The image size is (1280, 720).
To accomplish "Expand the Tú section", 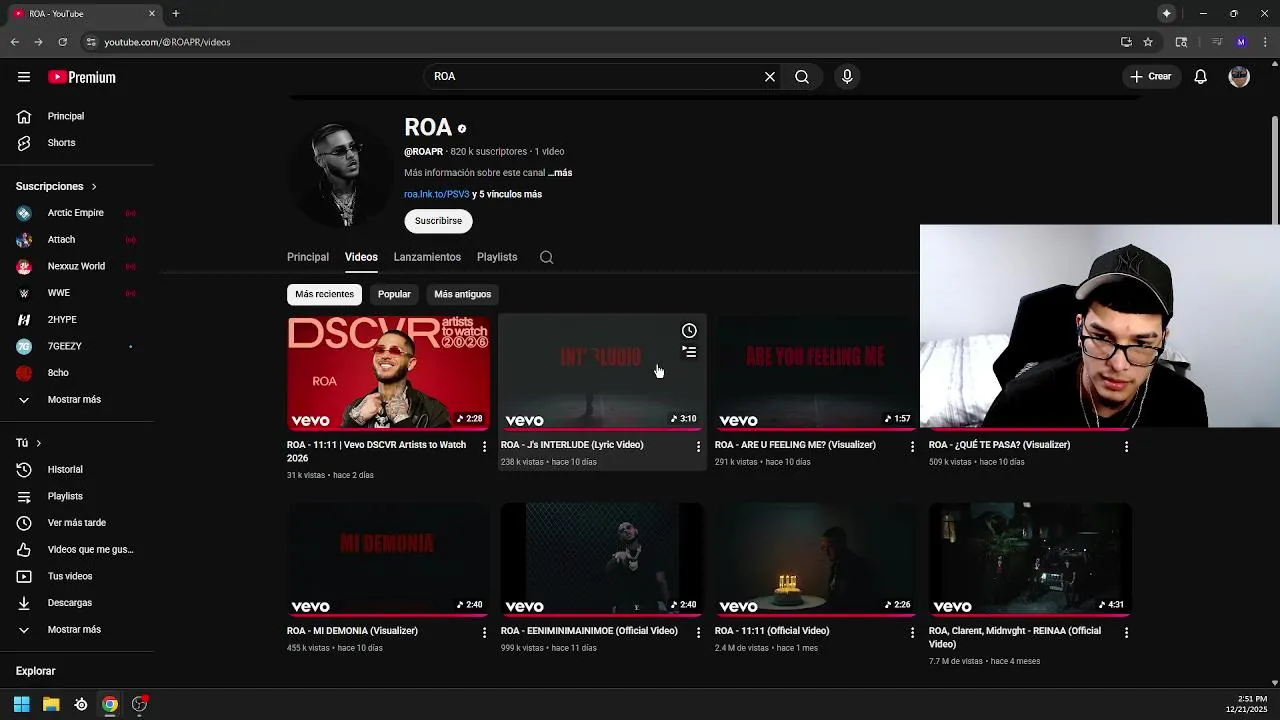I will pyautogui.click(x=29, y=443).
